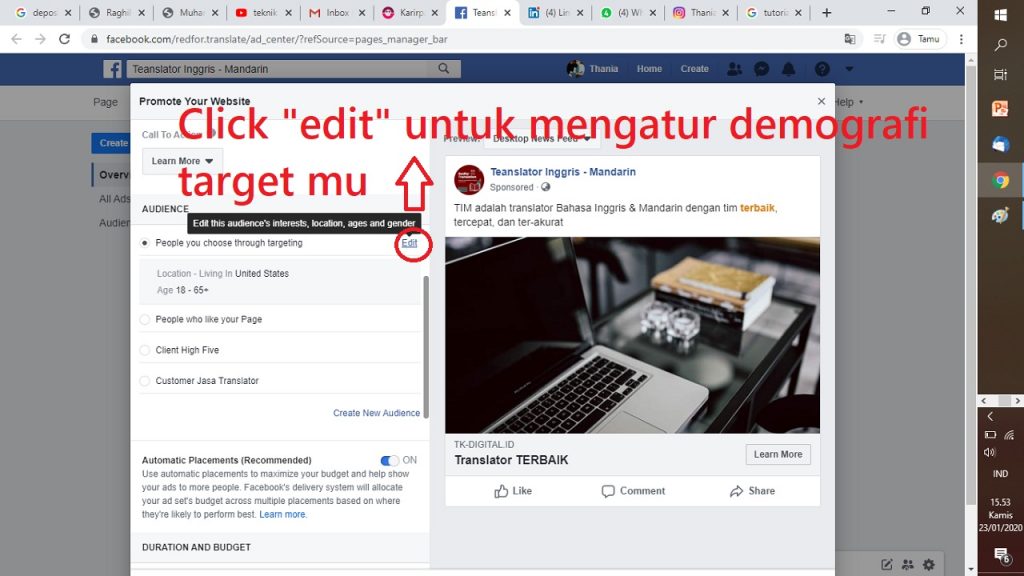Click the Facebook page search field
Viewport: 1024px width, 576px height.
click(278, 69)
